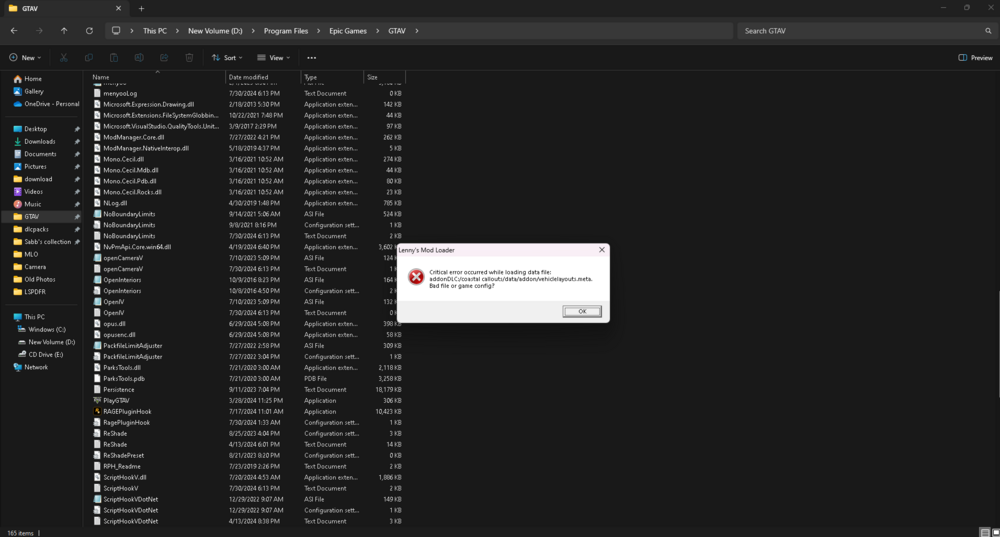Select This PC in the address breadcrumb
The width and height of the screenshot is (1000, 537).
click(154, 31)
